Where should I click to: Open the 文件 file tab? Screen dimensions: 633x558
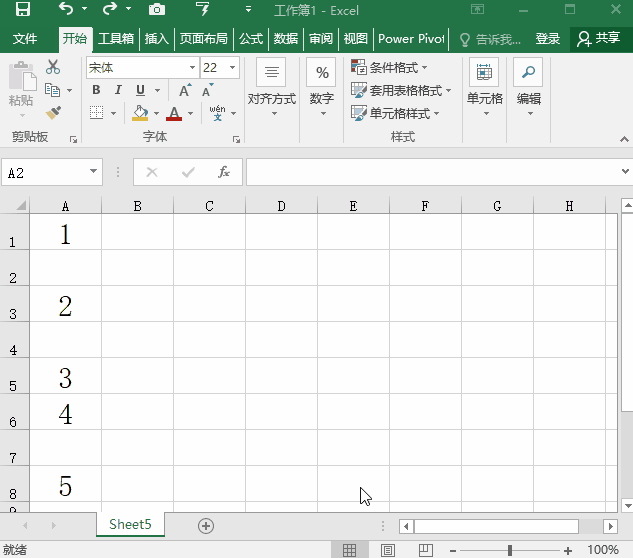pyautogui.click(x=25, y=39)
